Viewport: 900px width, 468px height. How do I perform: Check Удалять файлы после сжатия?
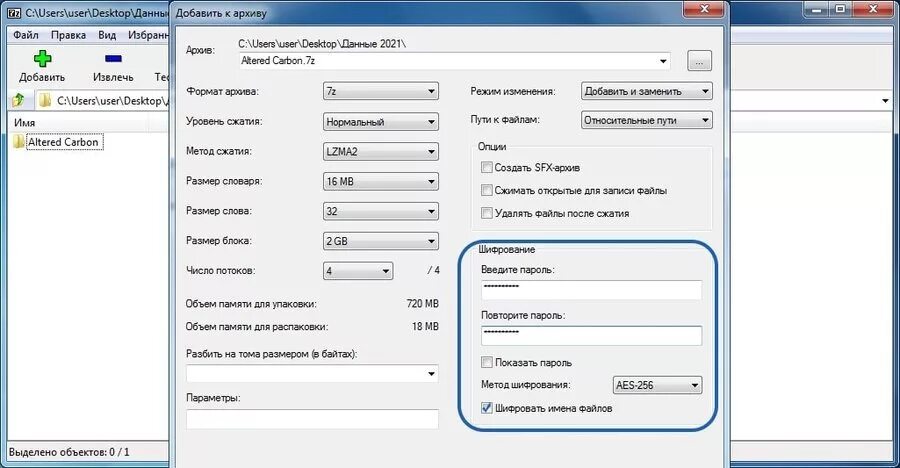(487, 213)
